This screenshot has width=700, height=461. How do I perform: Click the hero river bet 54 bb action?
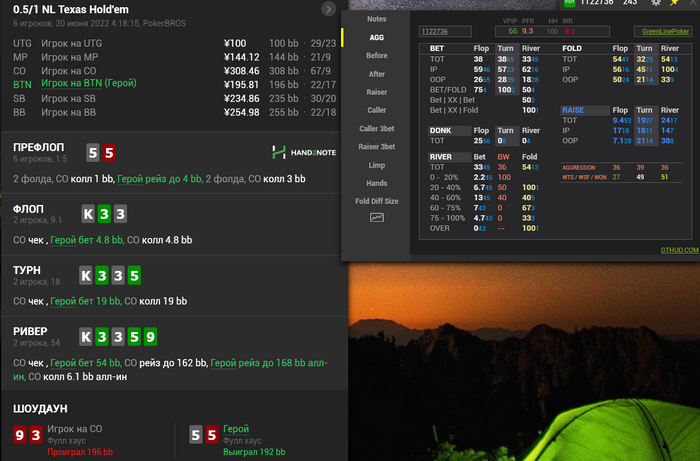click(x=86, y=363)
